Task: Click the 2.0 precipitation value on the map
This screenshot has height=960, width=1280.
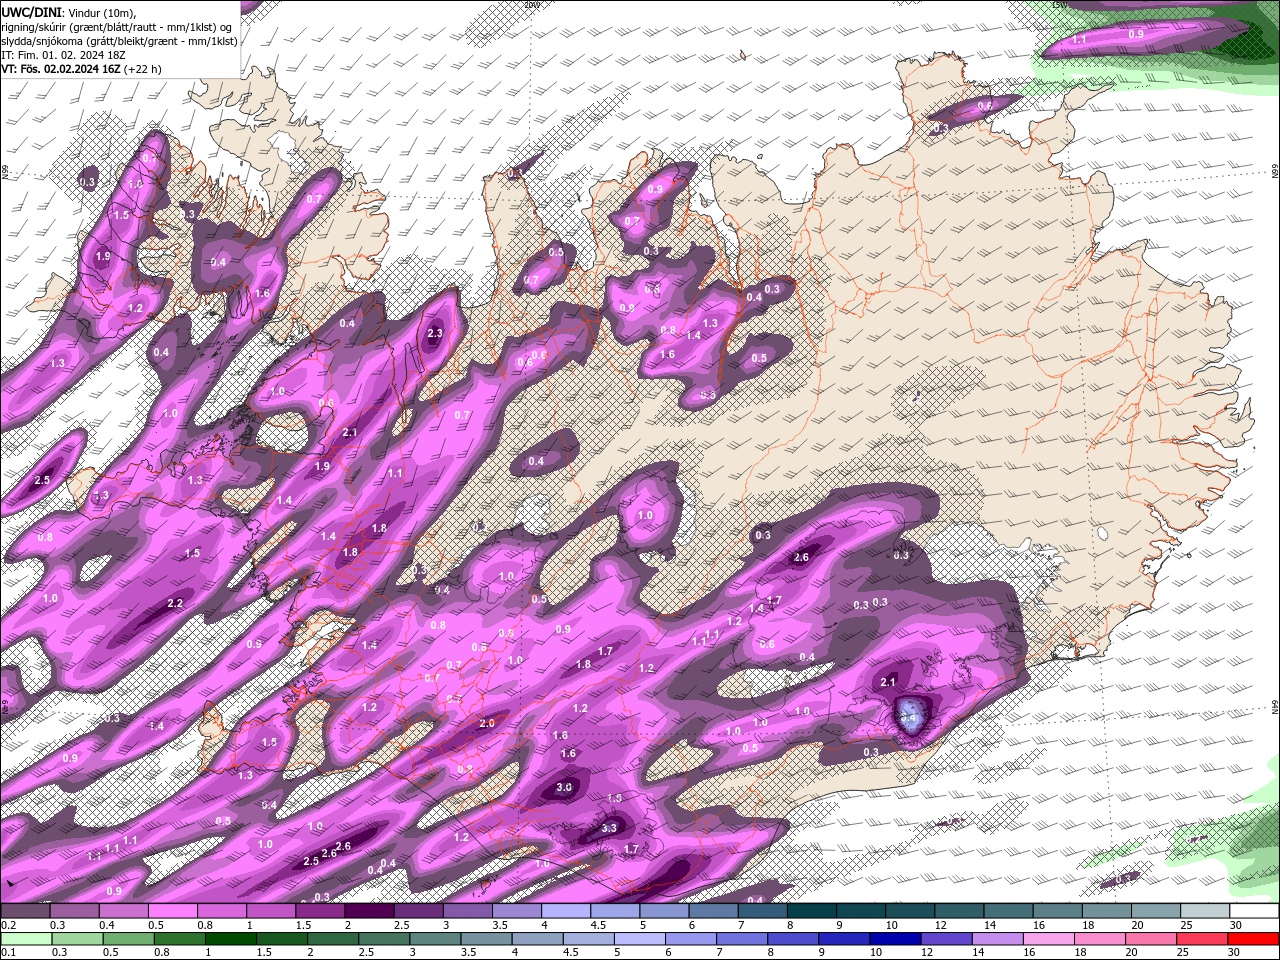Action: tap(487, 723)
